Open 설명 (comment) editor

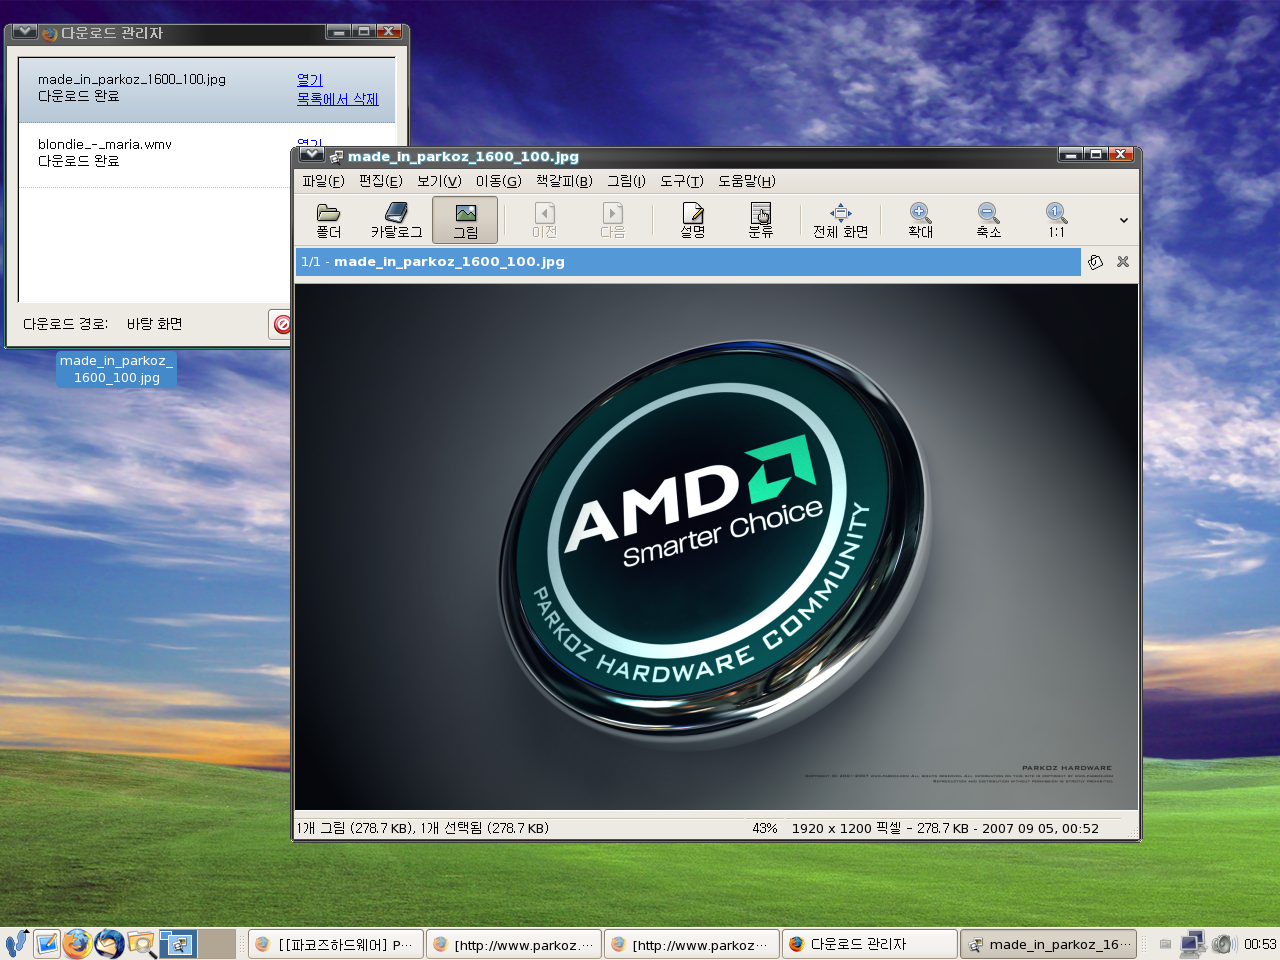(693, 220)
